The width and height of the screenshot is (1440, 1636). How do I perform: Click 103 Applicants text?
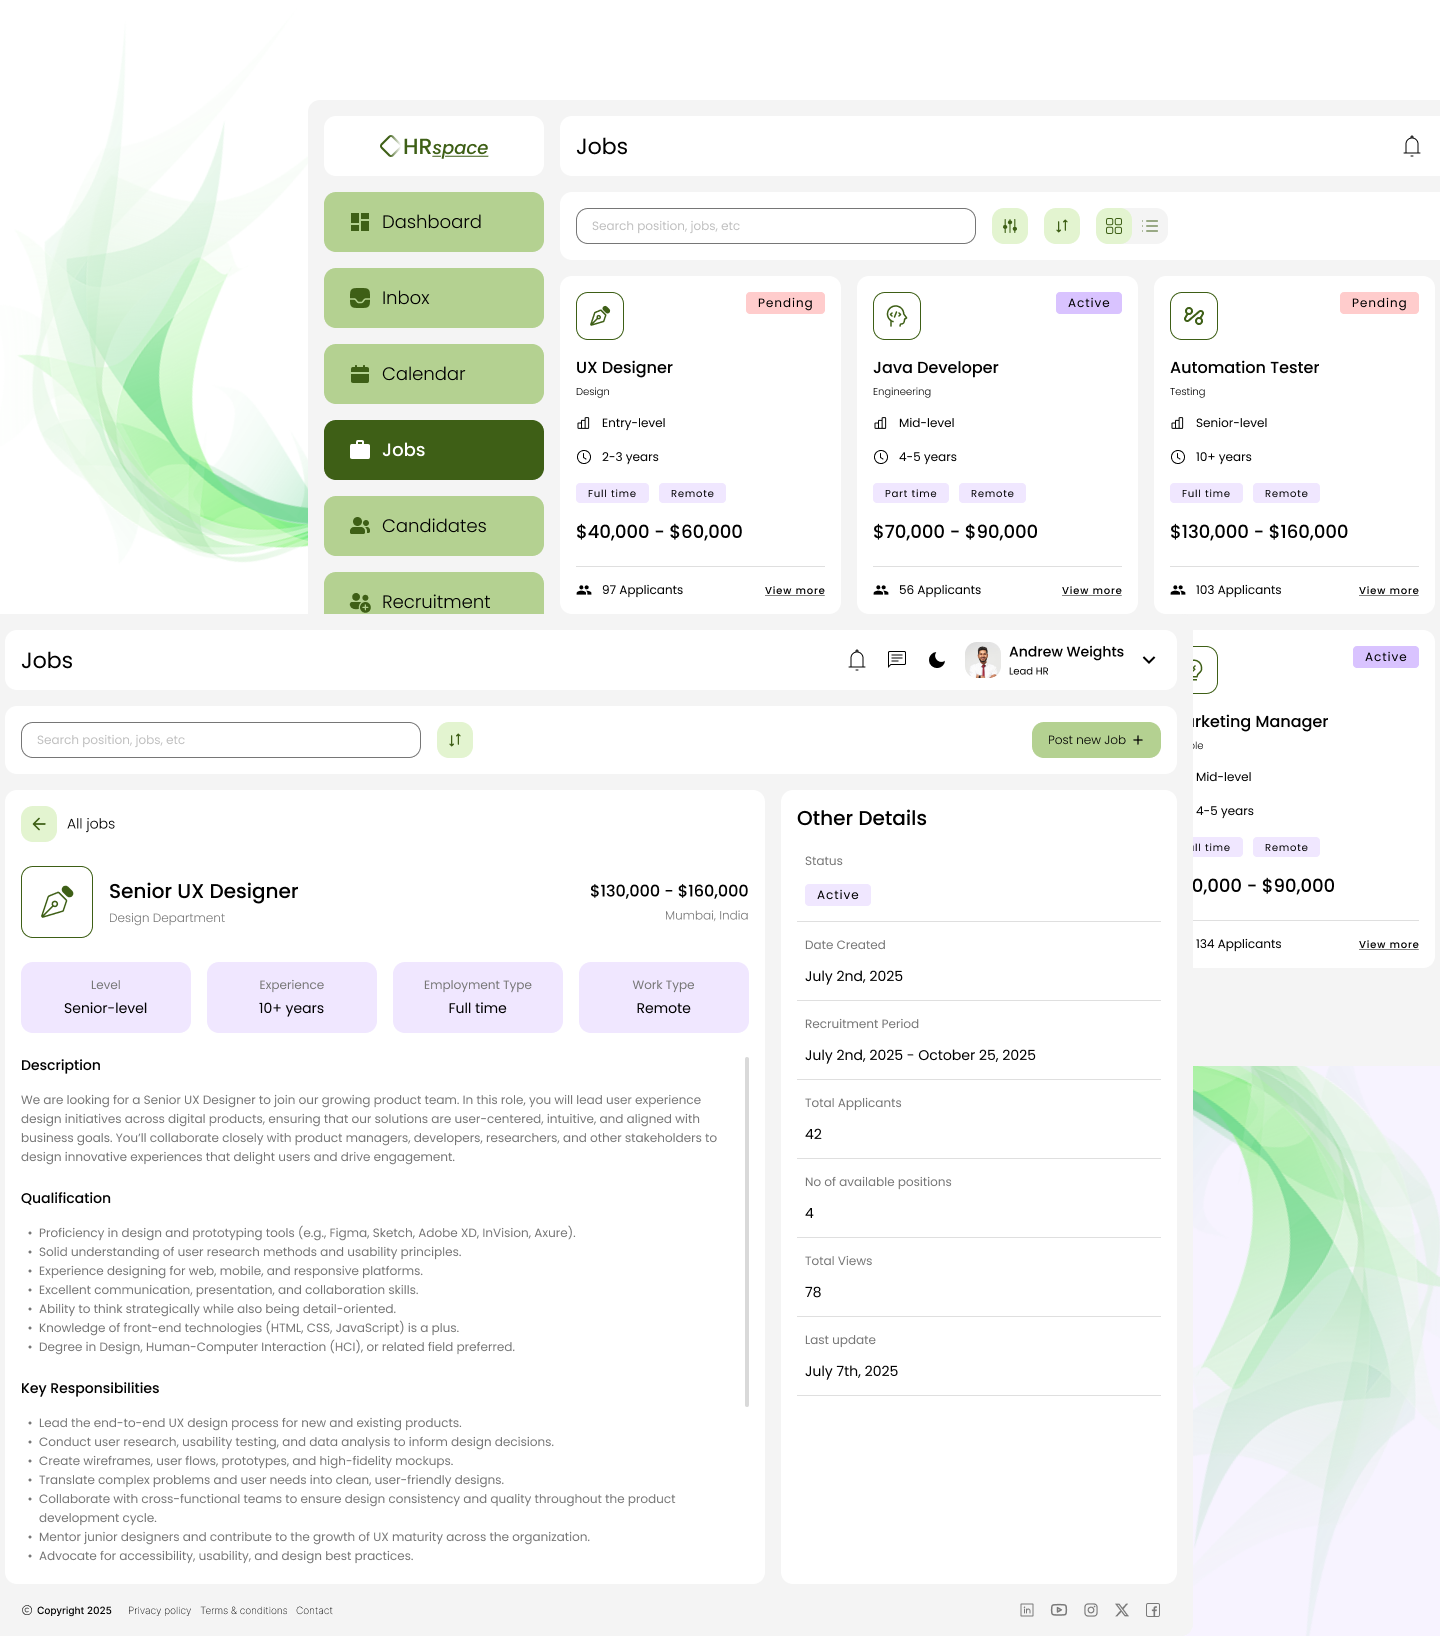point(1238,590)
